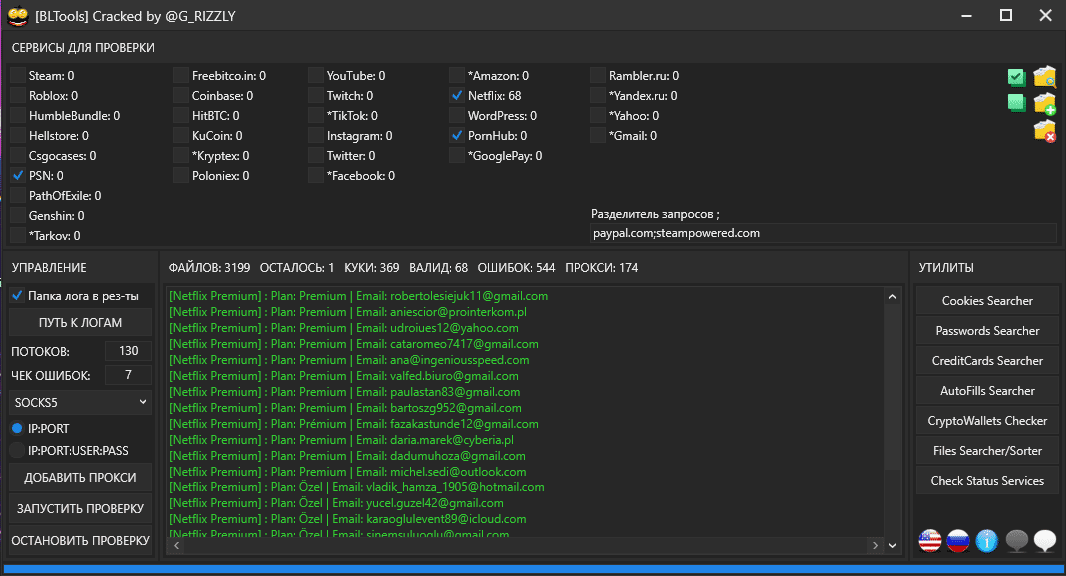Uncheck the Netflix service checkbox
Screen dimensions: 1066x576
(x=457, y=96)
